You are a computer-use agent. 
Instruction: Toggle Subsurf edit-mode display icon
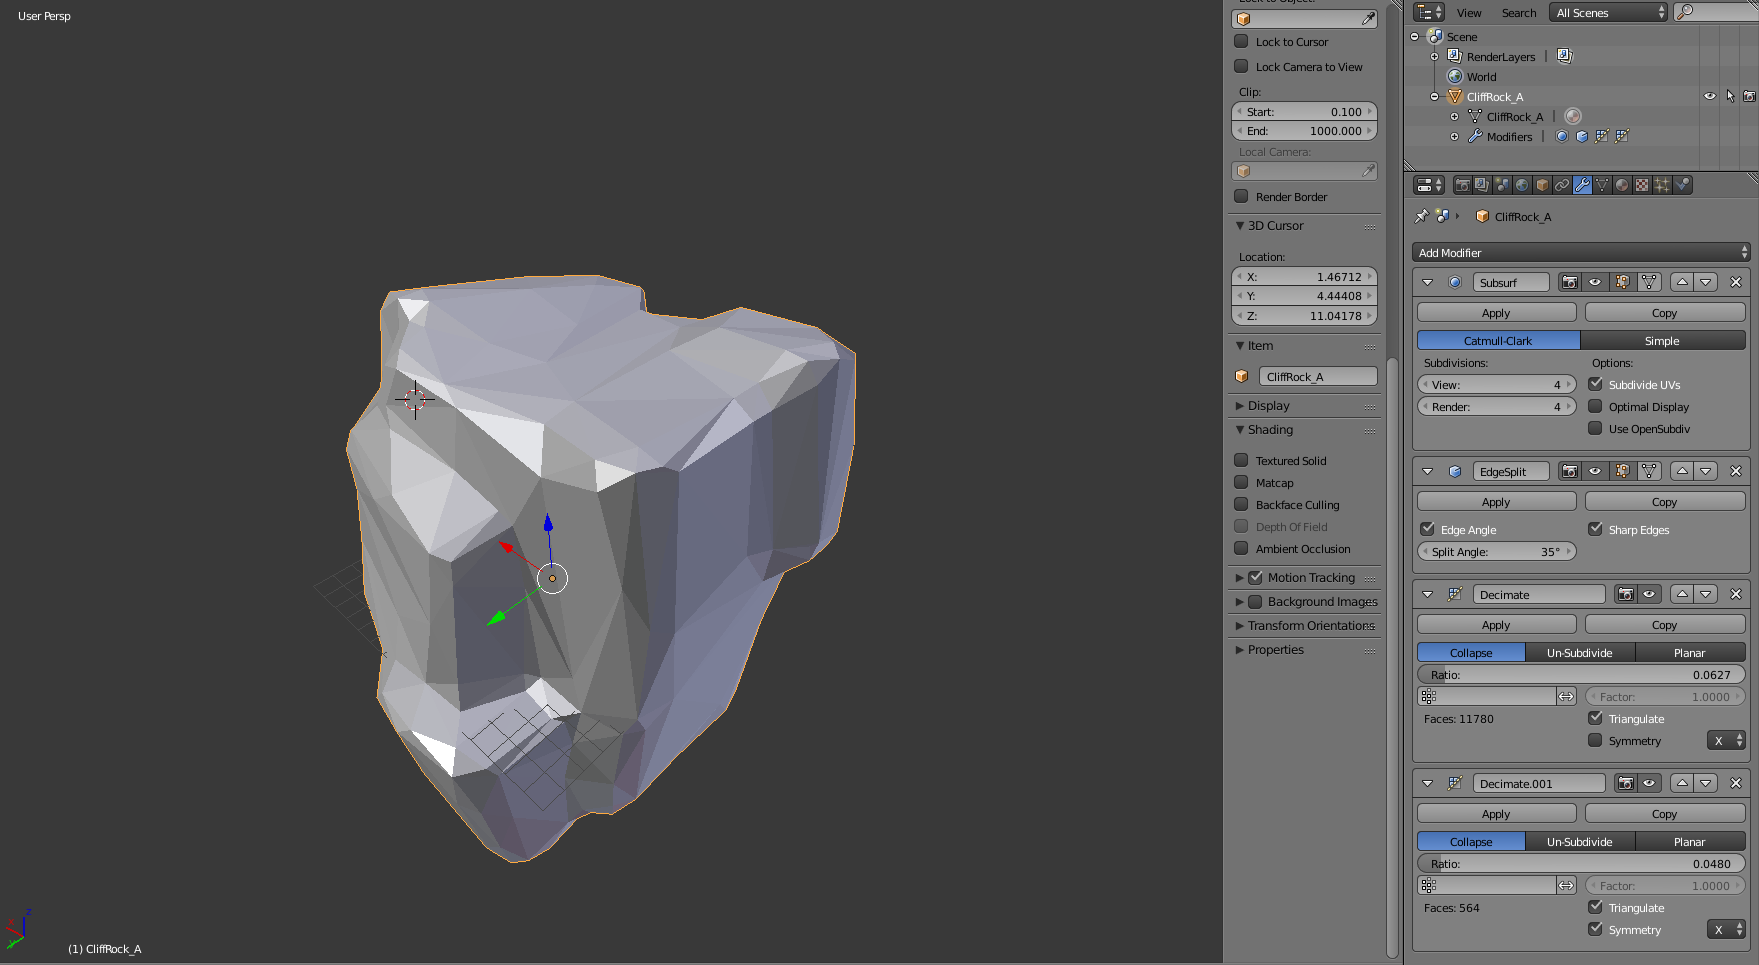point(1622,282)
